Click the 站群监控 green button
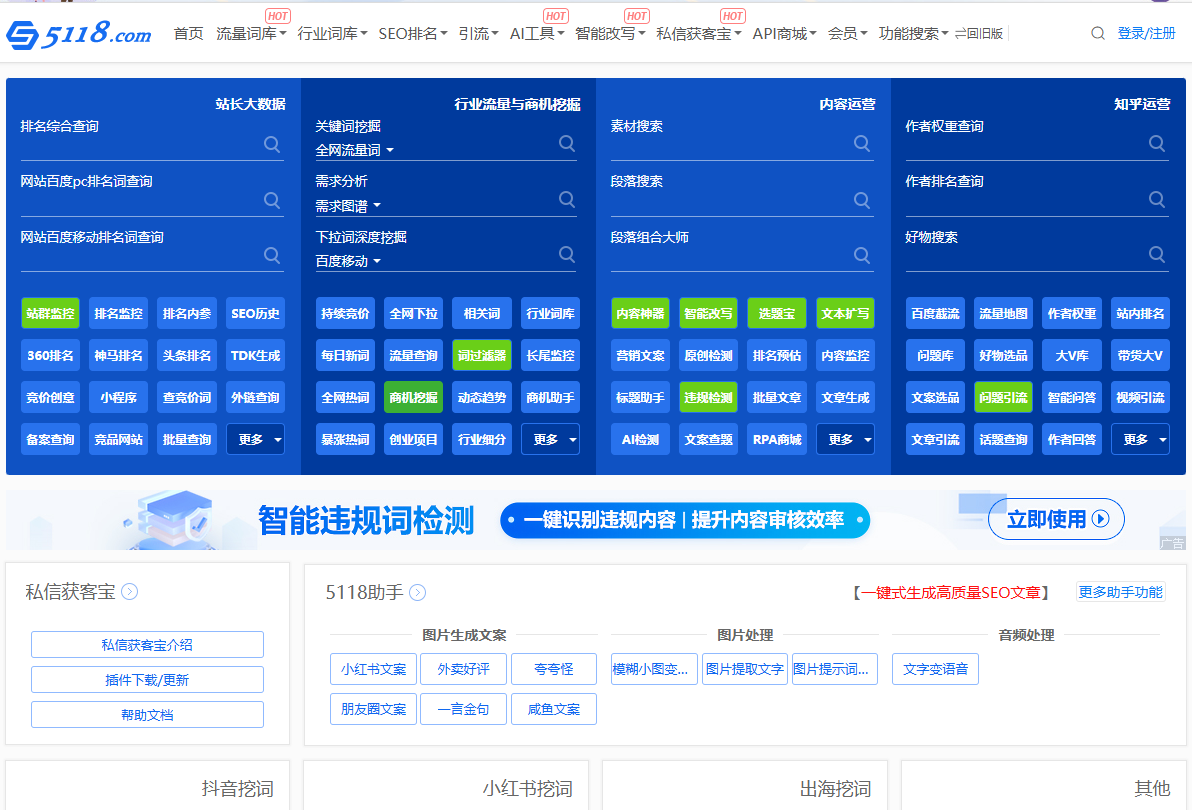 coord(50,313)
